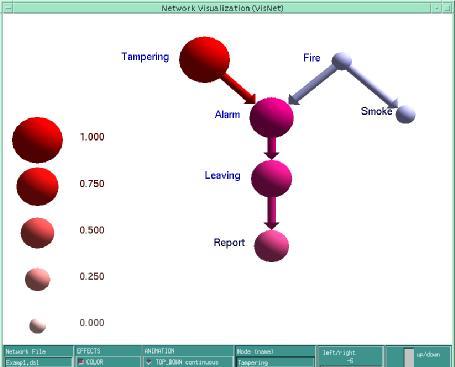Click the Network Visualization title bar

(x=222, y=8)
